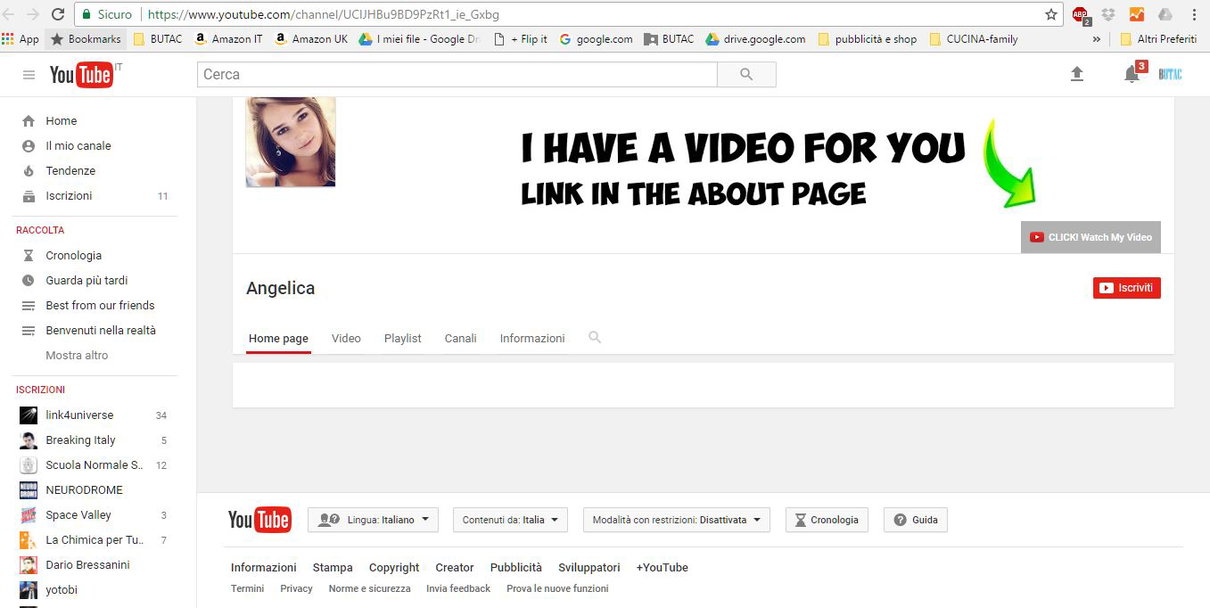Click yotobi channel avatar
The height and width of the screenshot is (608, 1210).
[x=29, y=590]
